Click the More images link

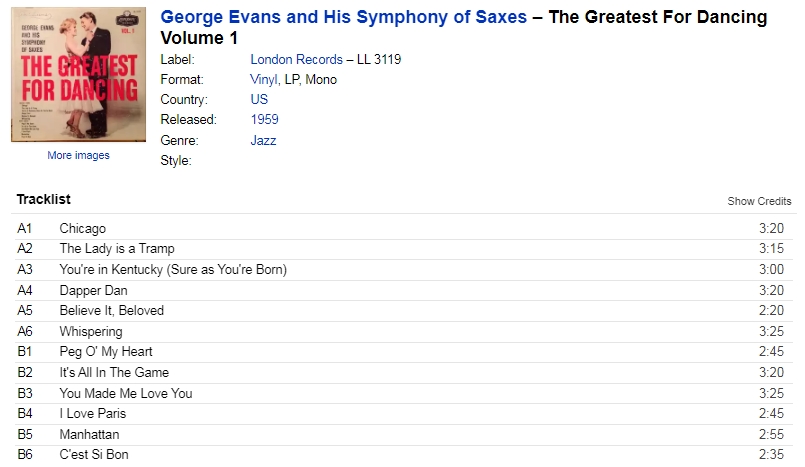point(79,155)
